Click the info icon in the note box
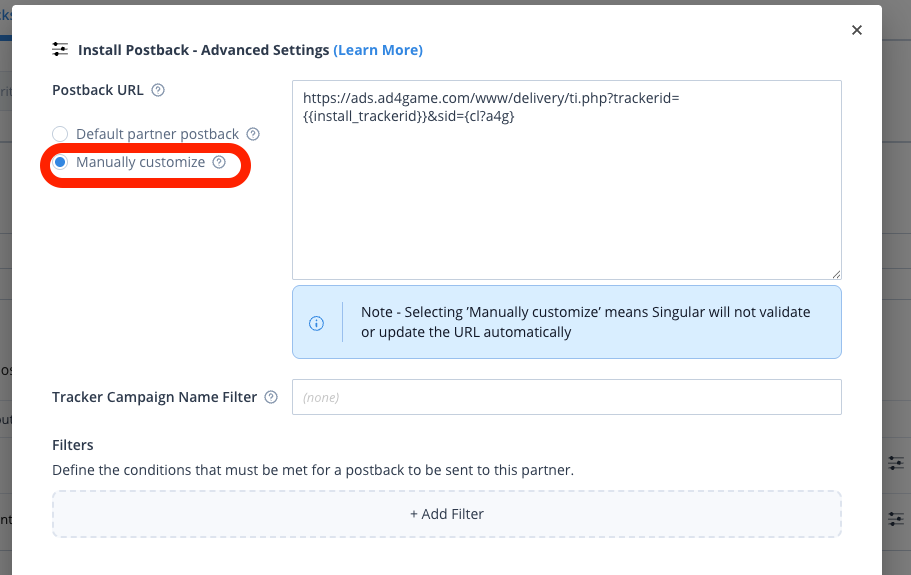Screen dimensions: 911x575 pos(317,324)
